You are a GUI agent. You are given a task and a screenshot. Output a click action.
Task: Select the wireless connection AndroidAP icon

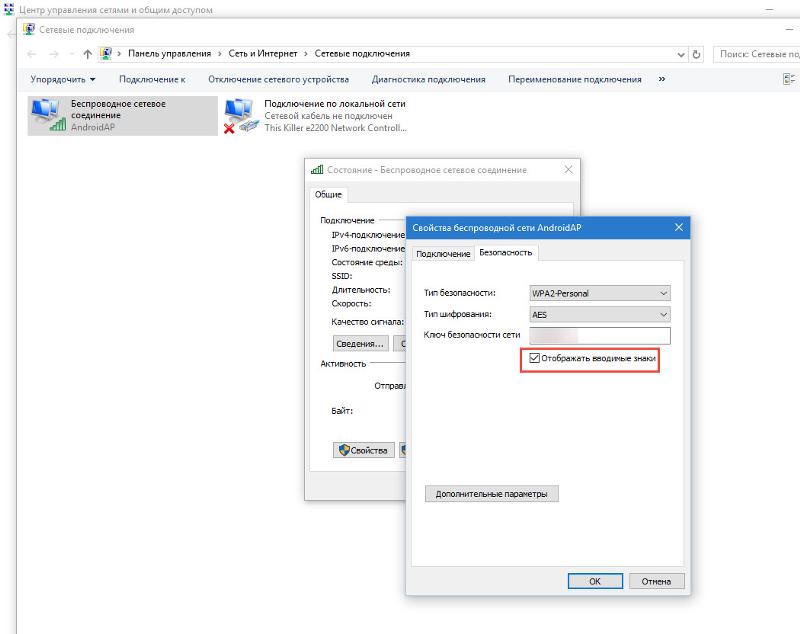coord(48,114)
